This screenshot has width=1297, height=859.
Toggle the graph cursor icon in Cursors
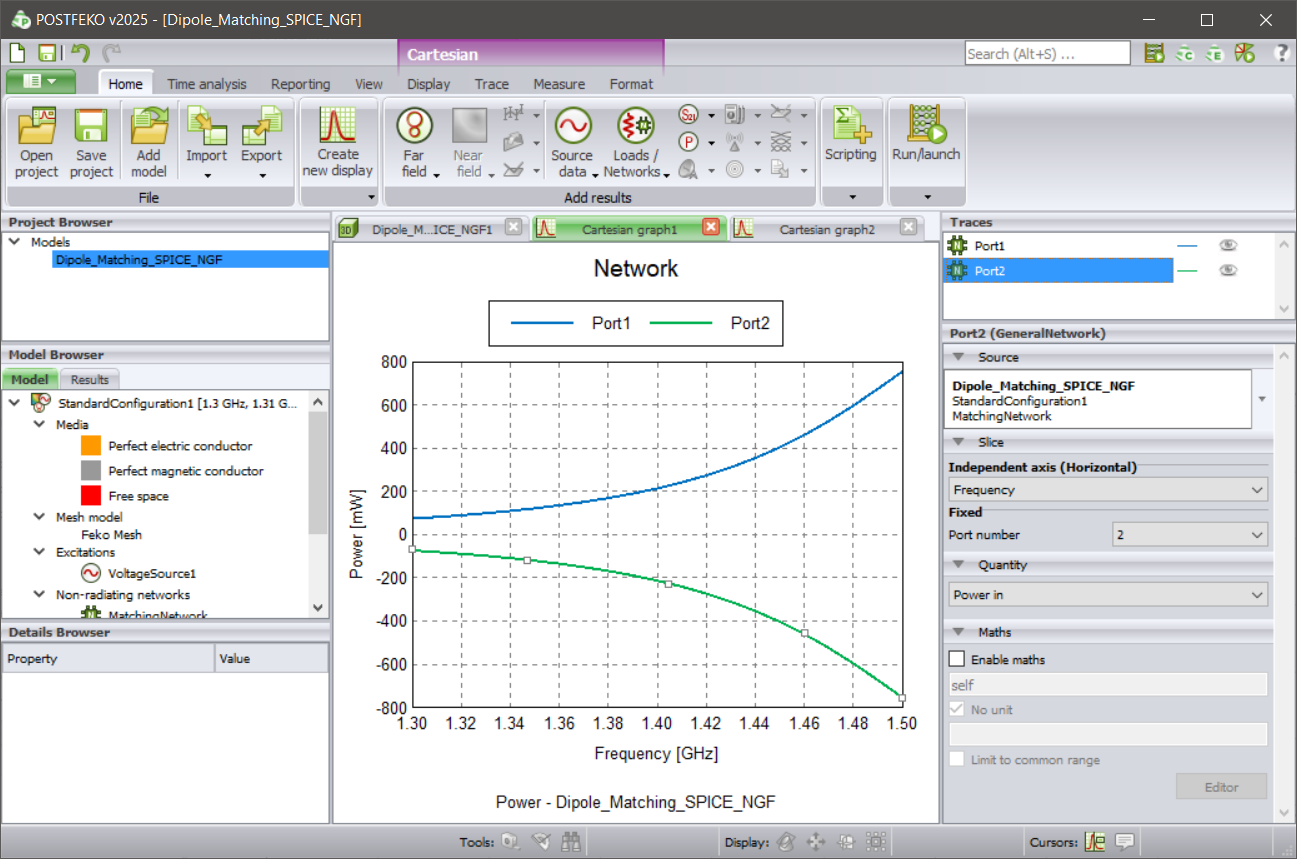click(1094, 842)
